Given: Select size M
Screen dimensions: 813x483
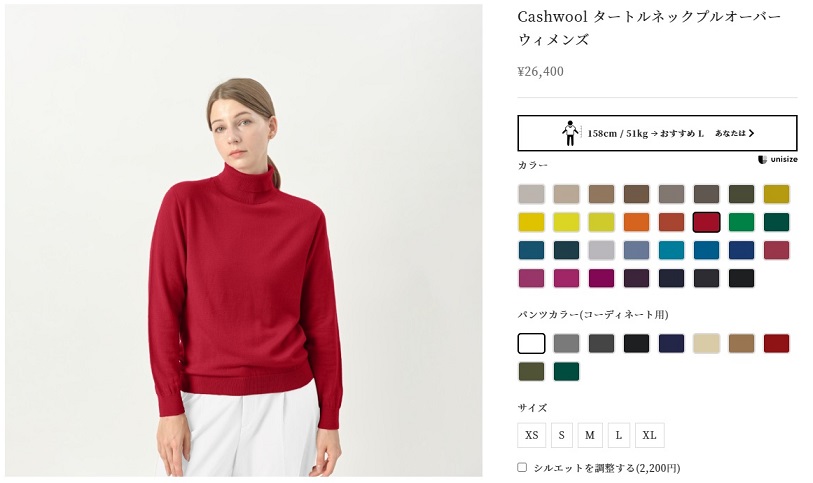Looking at the screenshot, I should point(590,435).
